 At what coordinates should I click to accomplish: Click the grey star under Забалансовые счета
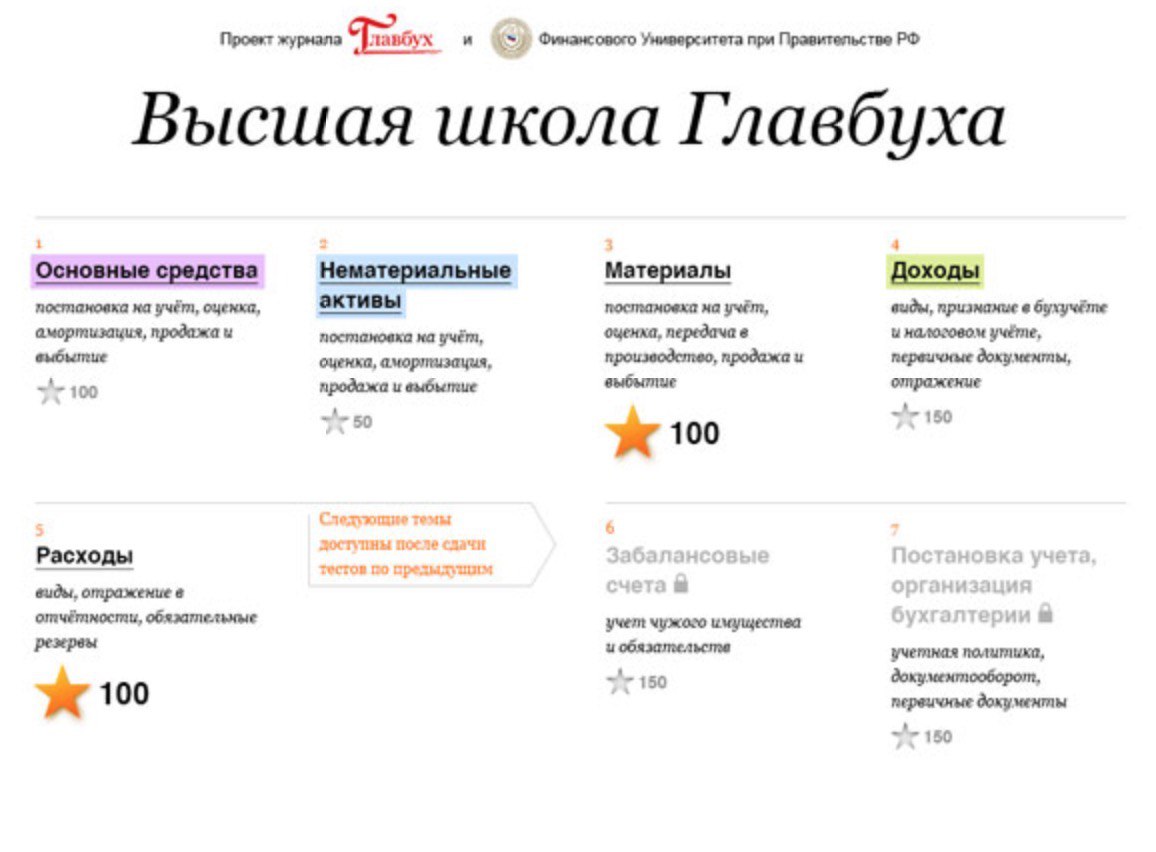tap(620, 682)
